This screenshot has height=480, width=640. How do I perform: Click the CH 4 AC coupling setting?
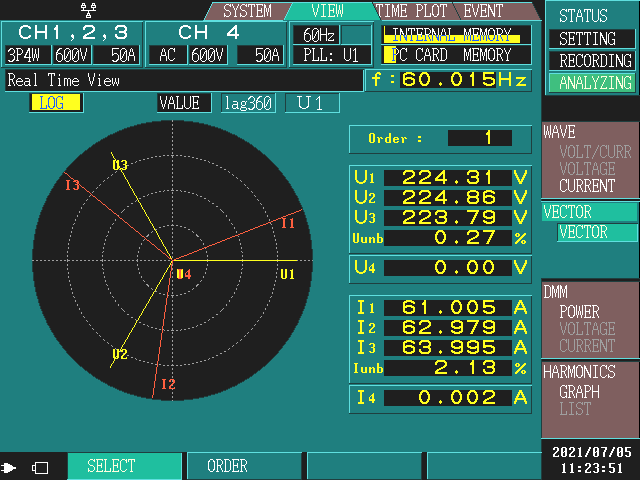(x=167, y=55)
